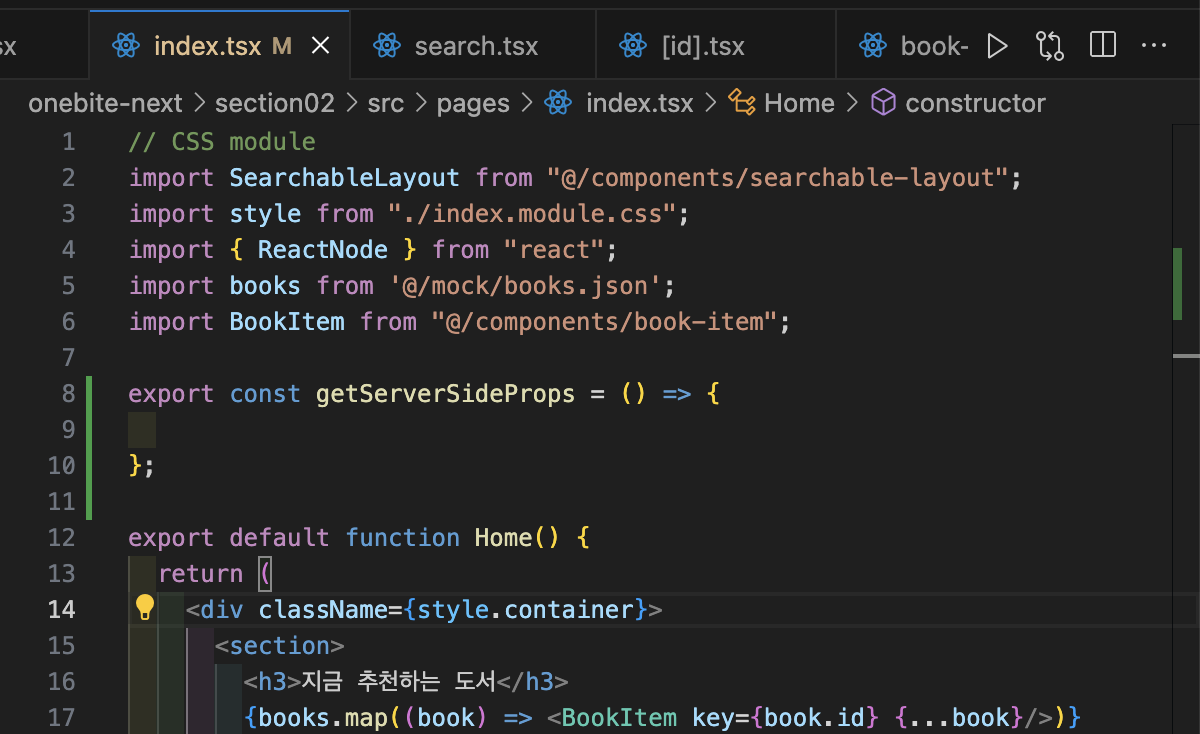Click React icon on index.tsx tab
Screen dimensions: 1200x734
tap(125, 46)
